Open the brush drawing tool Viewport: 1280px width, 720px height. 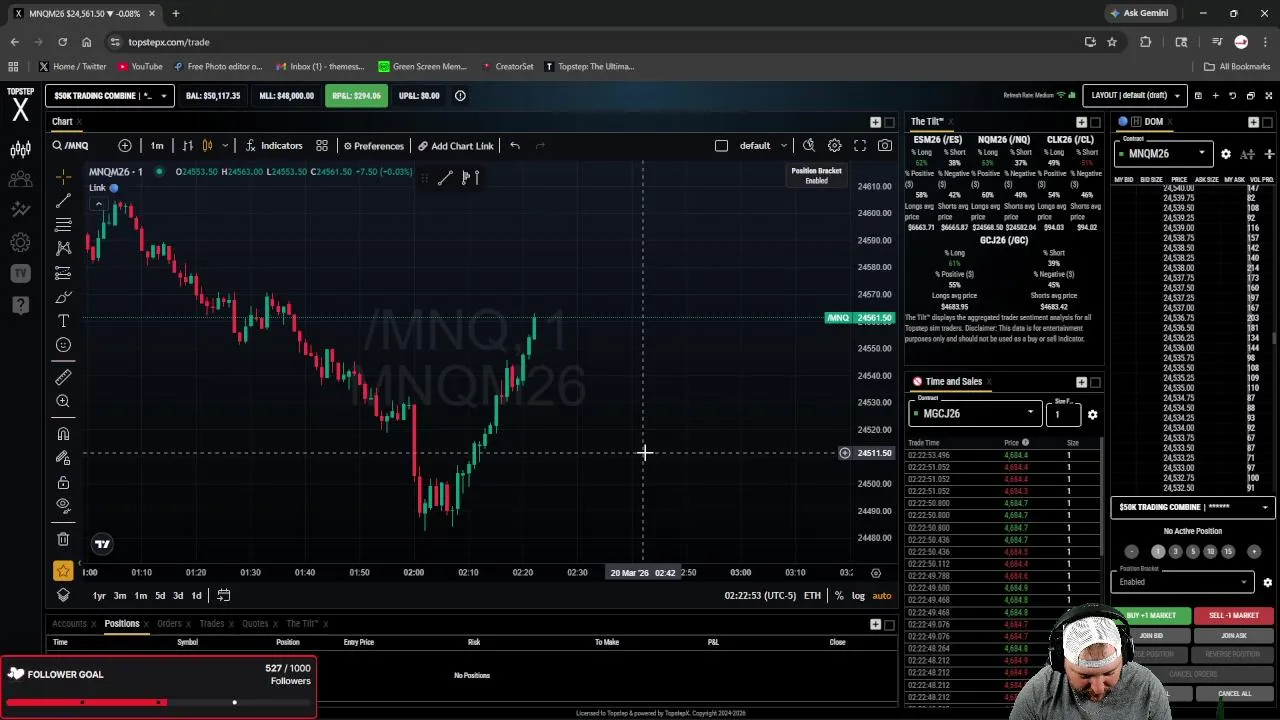63,297
